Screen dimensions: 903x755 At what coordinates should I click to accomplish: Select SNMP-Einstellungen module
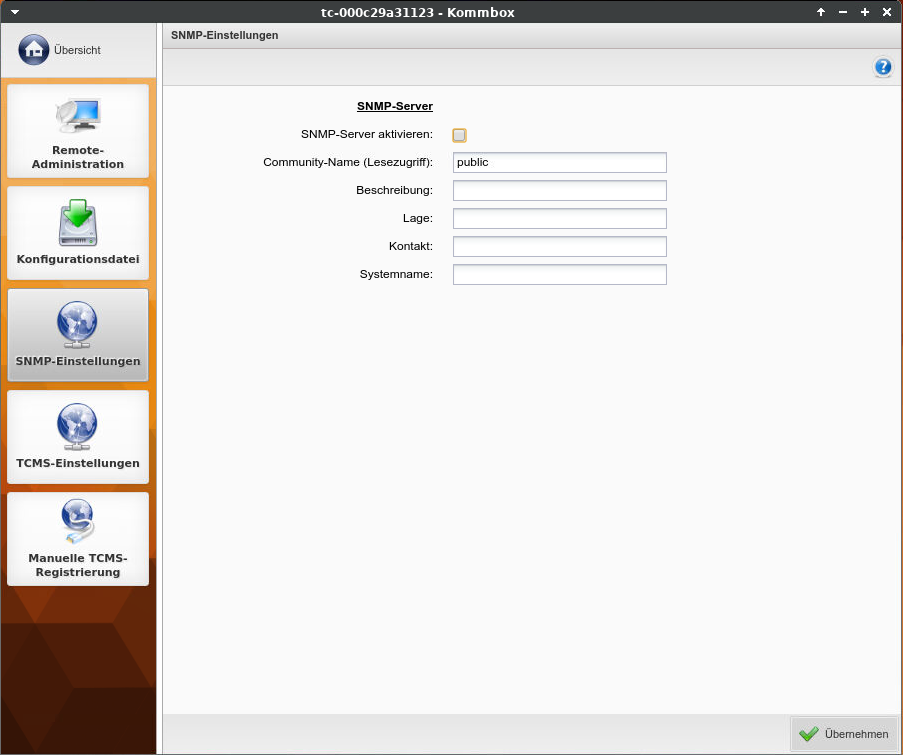(78, 335)
